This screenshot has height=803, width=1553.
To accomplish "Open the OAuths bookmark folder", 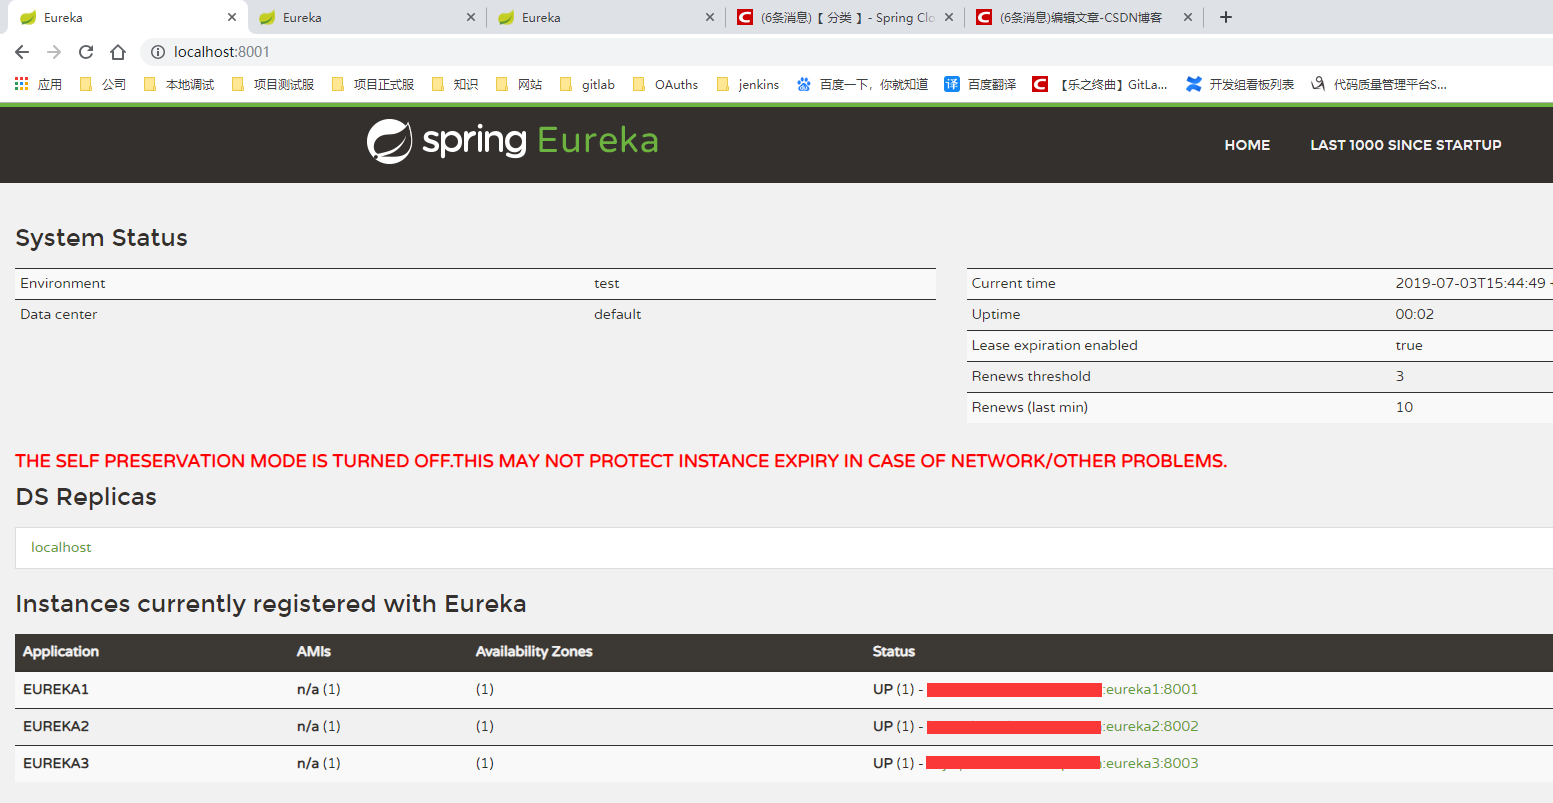I will (x=665, y=84).
